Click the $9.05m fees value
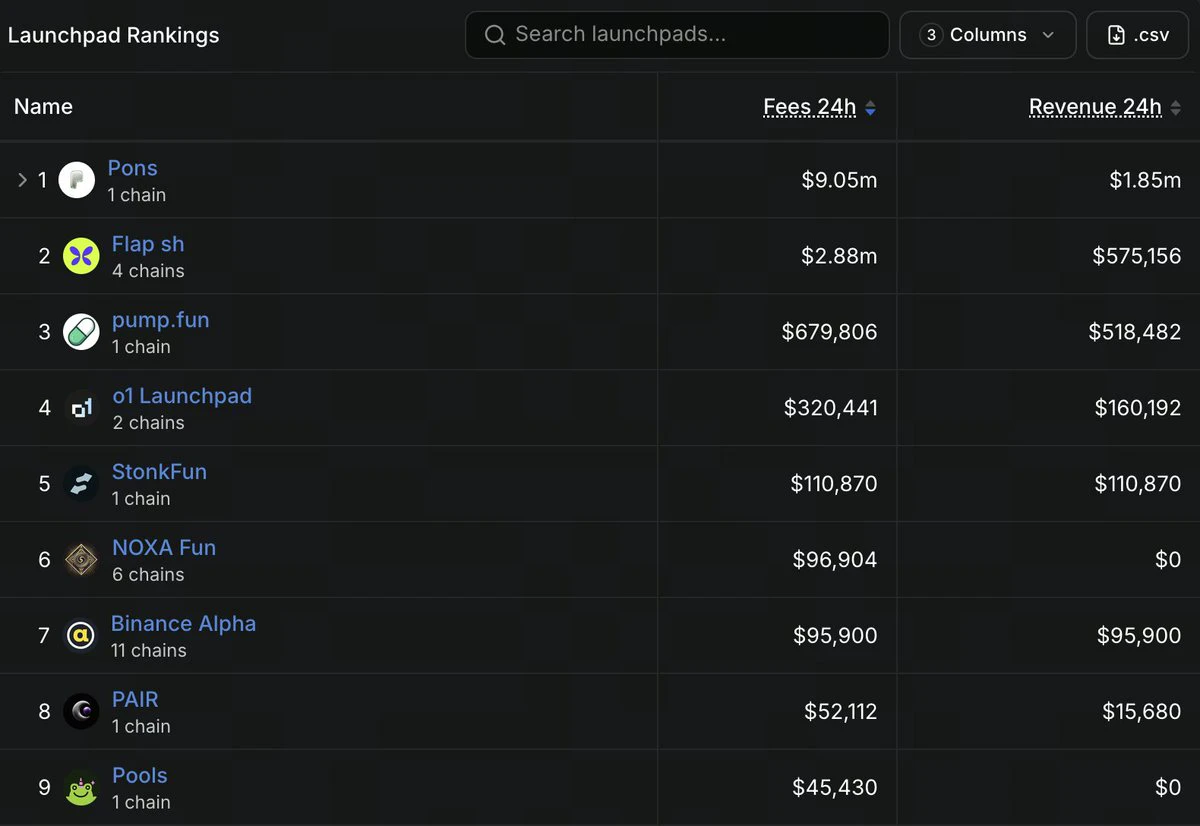Viewport: 1200px width, 826px height. point(839,180)
